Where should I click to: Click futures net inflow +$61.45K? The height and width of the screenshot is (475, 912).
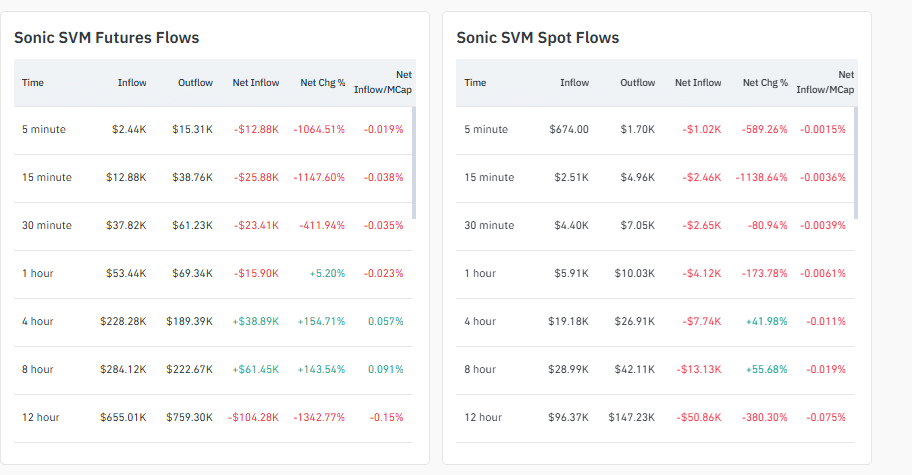255,369
